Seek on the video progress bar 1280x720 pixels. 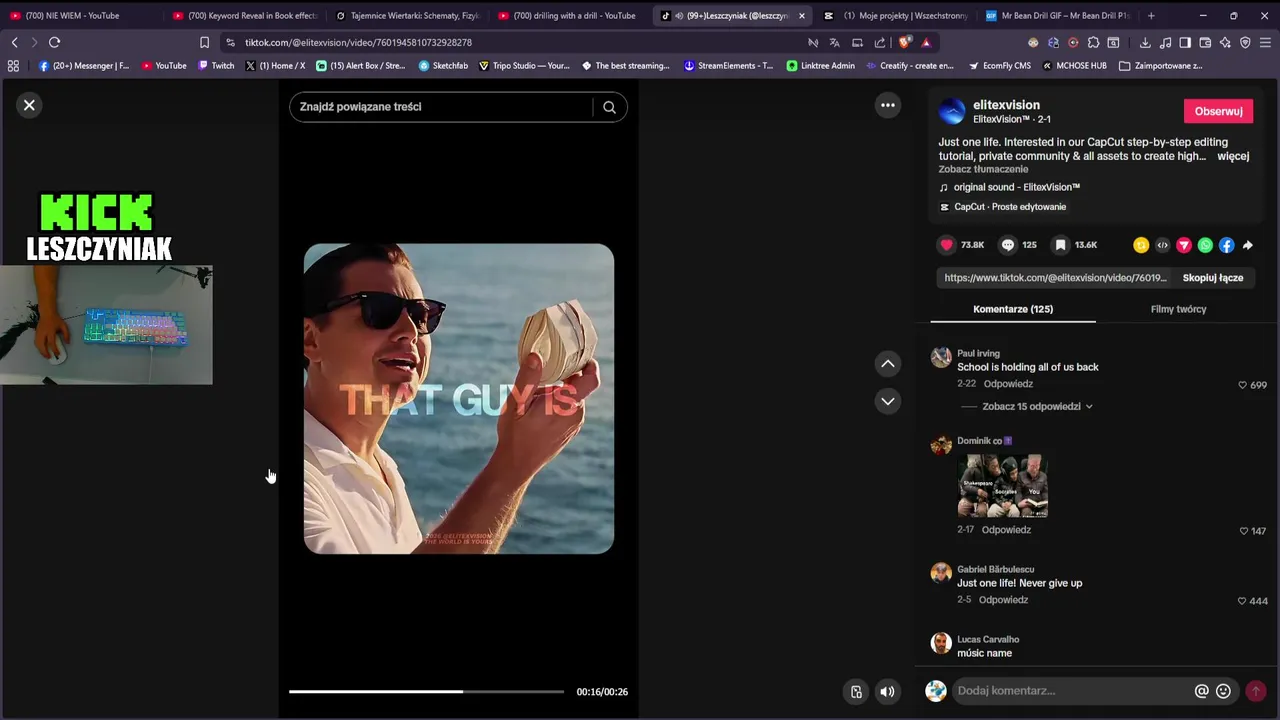click(426, 691)
